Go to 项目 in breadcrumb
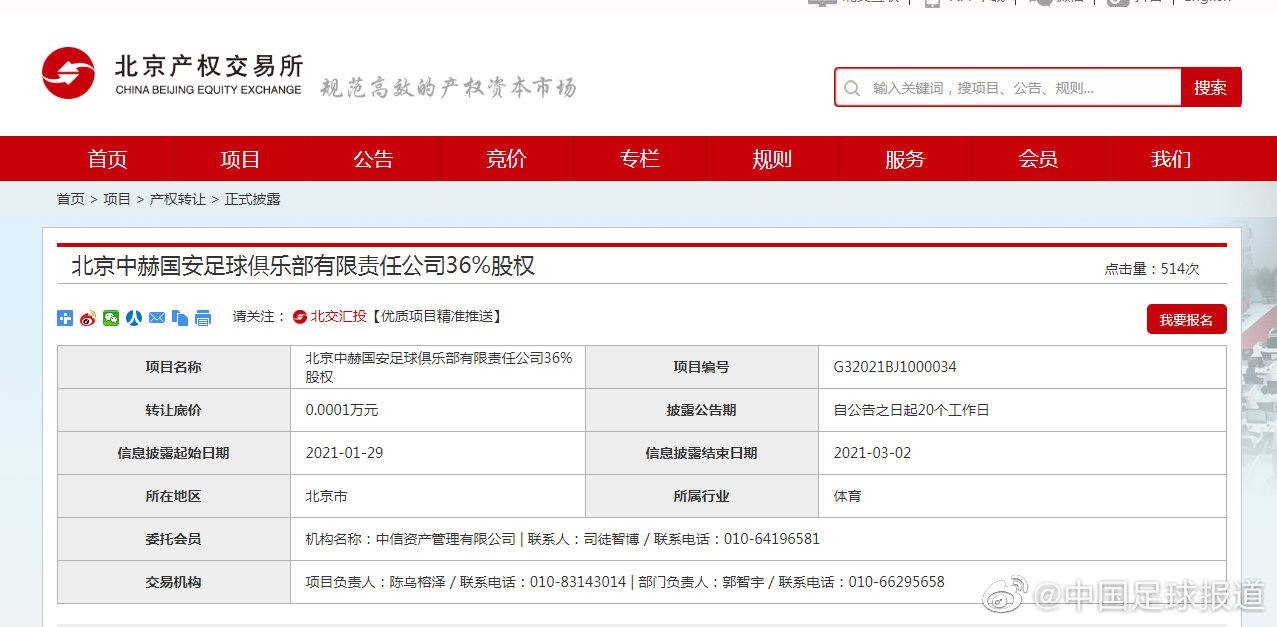 click(x=117, y=199)
